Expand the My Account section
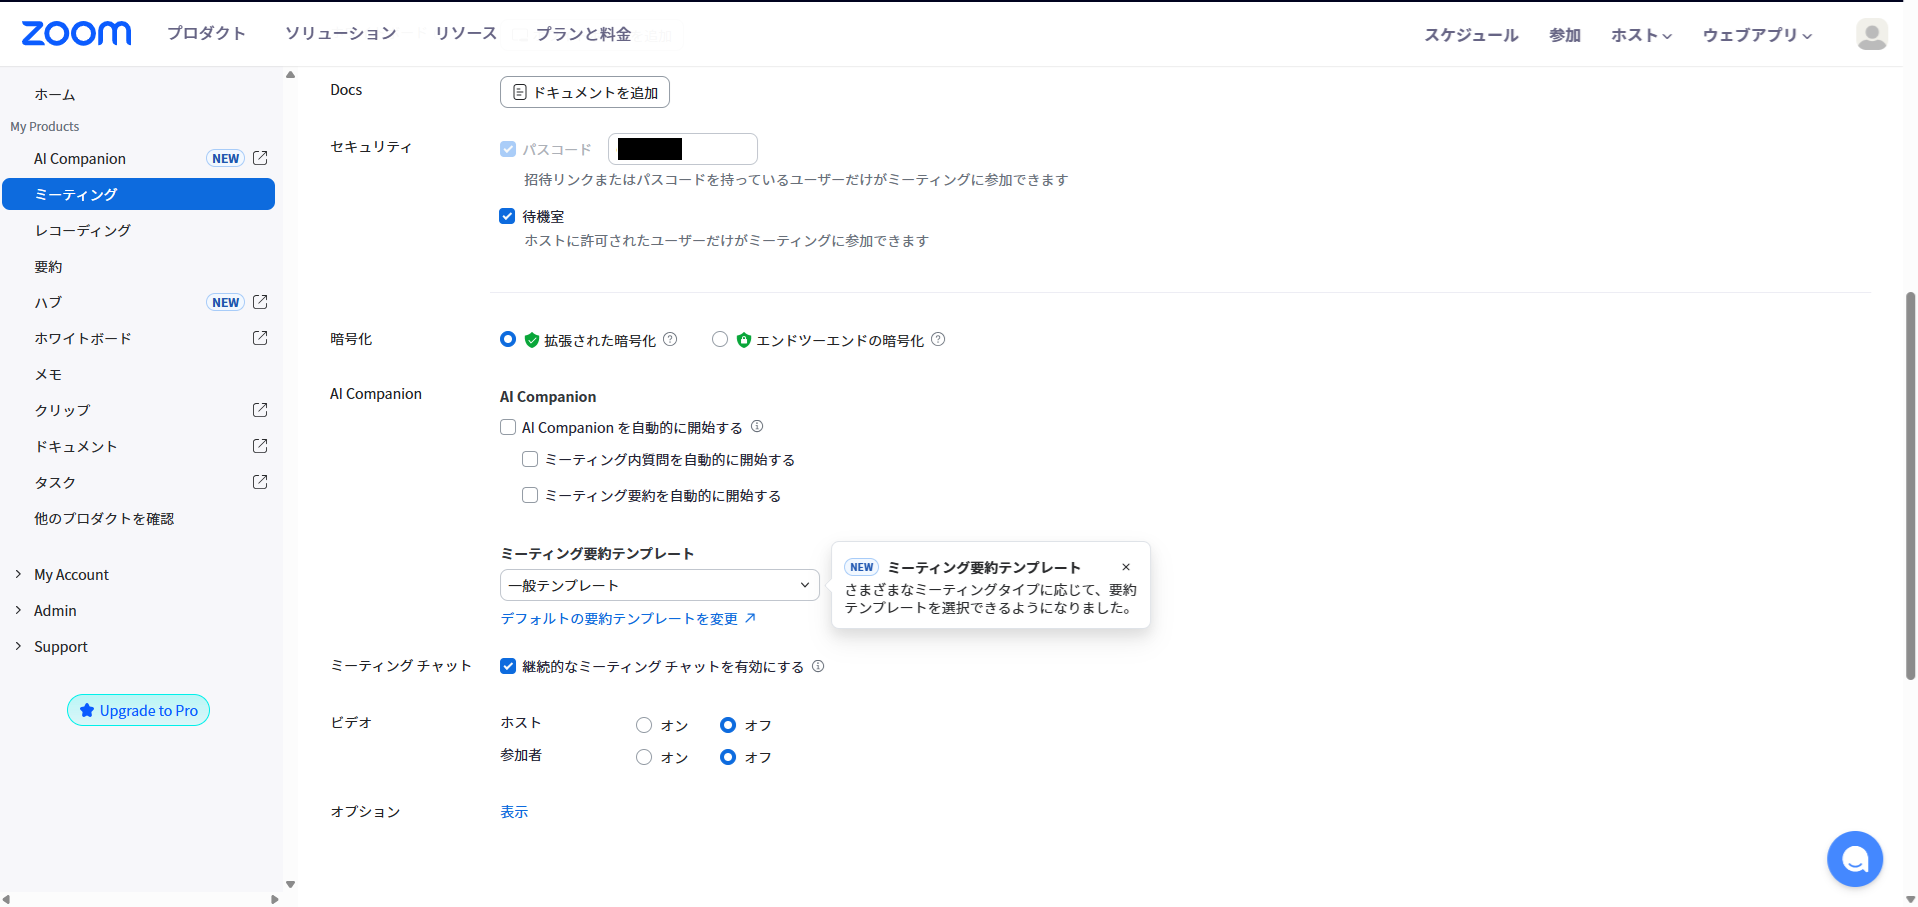The height and width of the screenshot is (907, 1918). click(70, 574)
